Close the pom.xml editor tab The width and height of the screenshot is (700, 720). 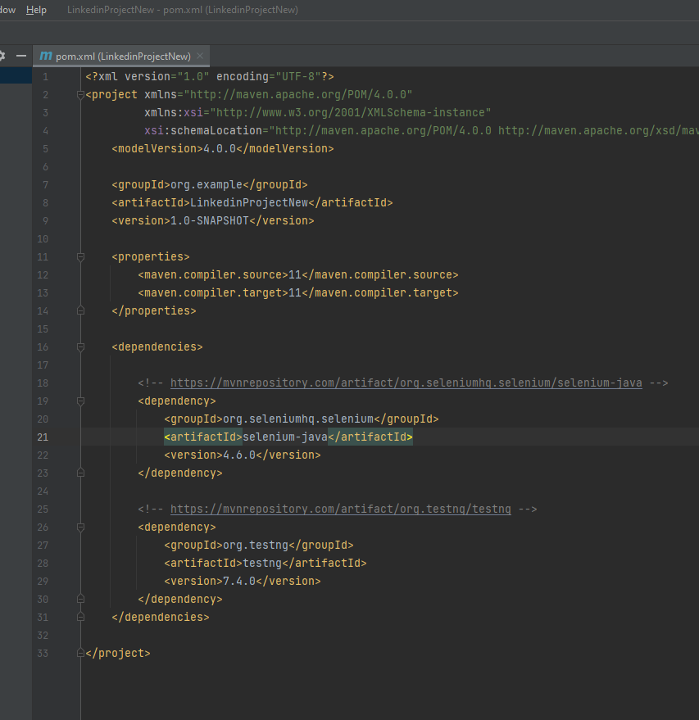click(x=200, y=57)
